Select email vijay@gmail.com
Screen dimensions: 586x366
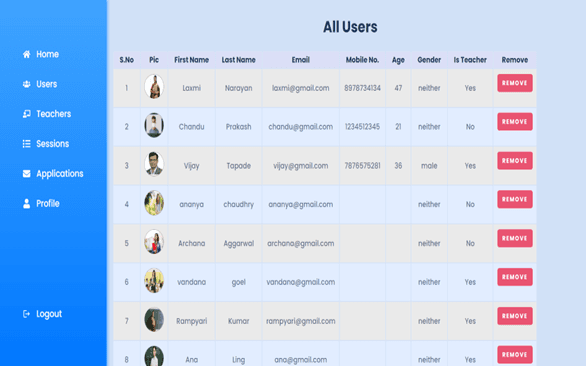(x=300, y=166)
